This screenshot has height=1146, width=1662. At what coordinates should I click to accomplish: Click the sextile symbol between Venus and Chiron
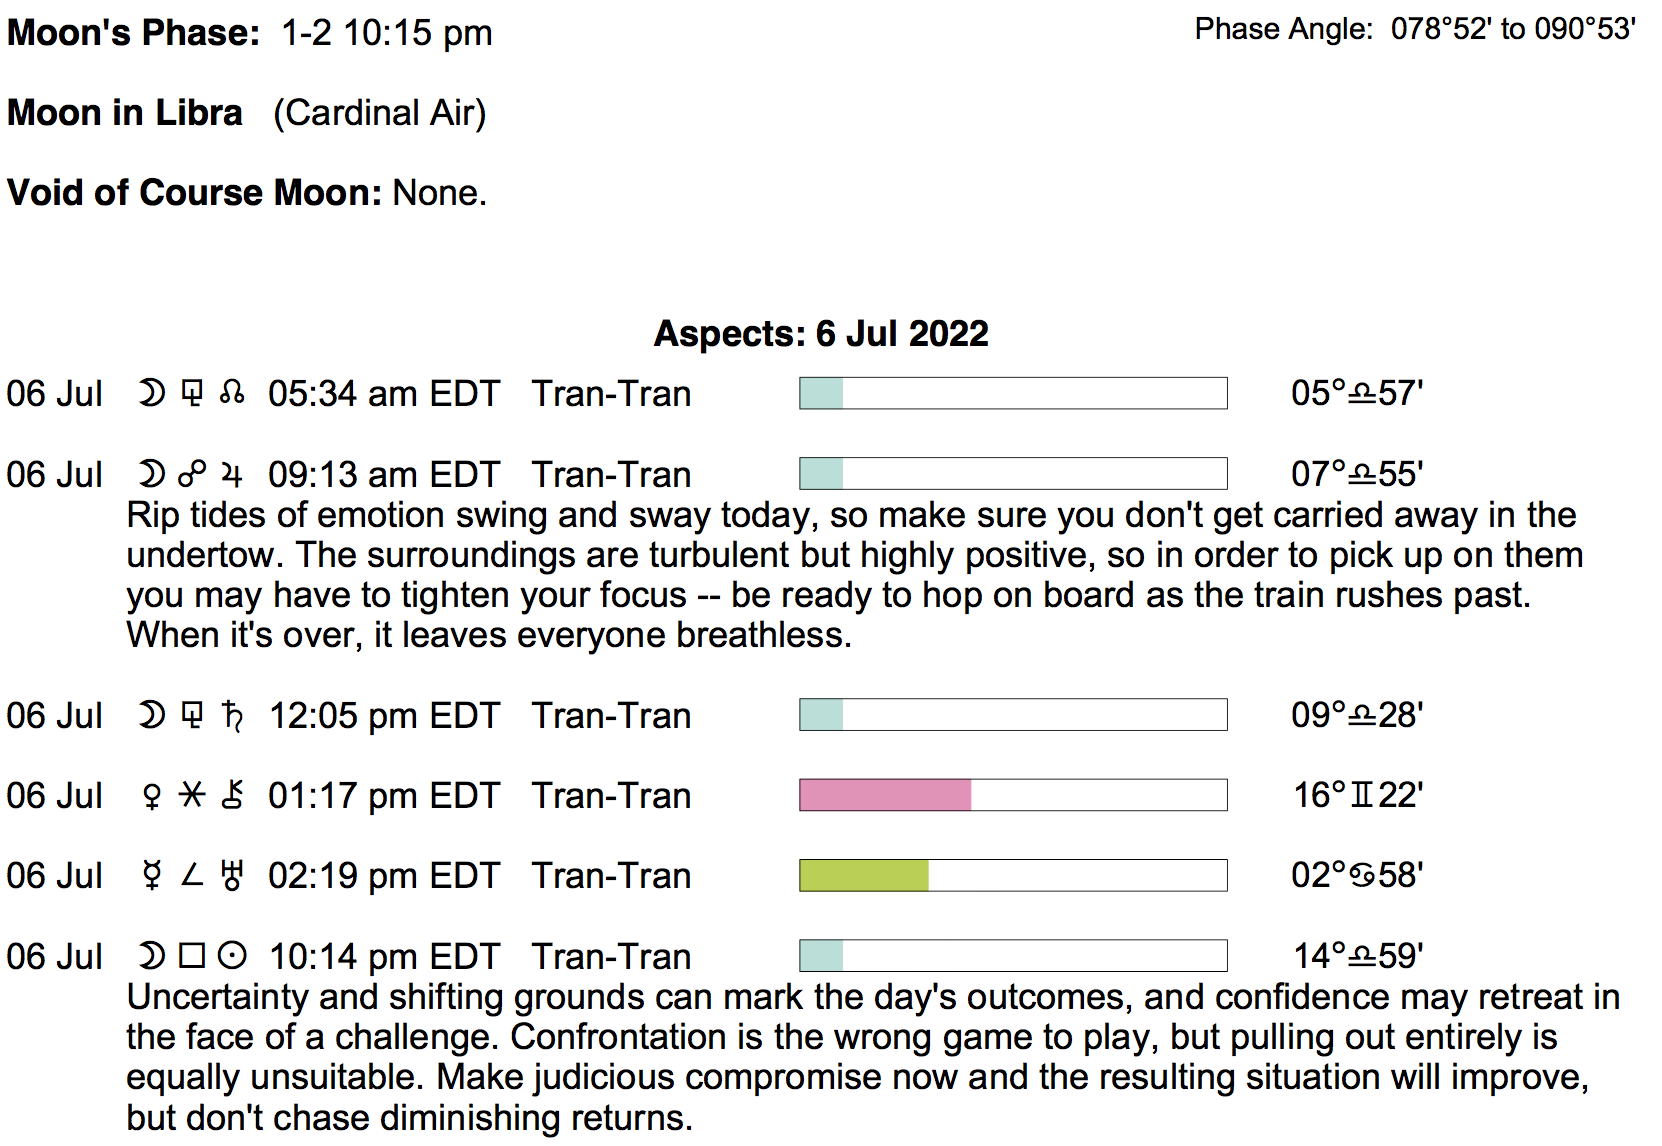point(191,795)
